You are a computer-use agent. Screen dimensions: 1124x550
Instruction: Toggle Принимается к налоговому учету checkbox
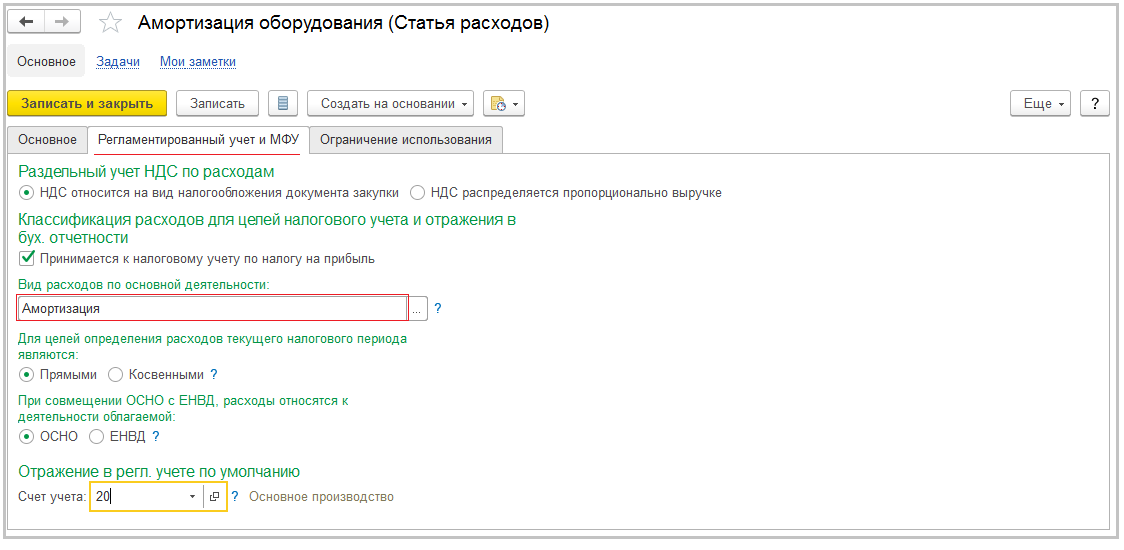point(27,258)
